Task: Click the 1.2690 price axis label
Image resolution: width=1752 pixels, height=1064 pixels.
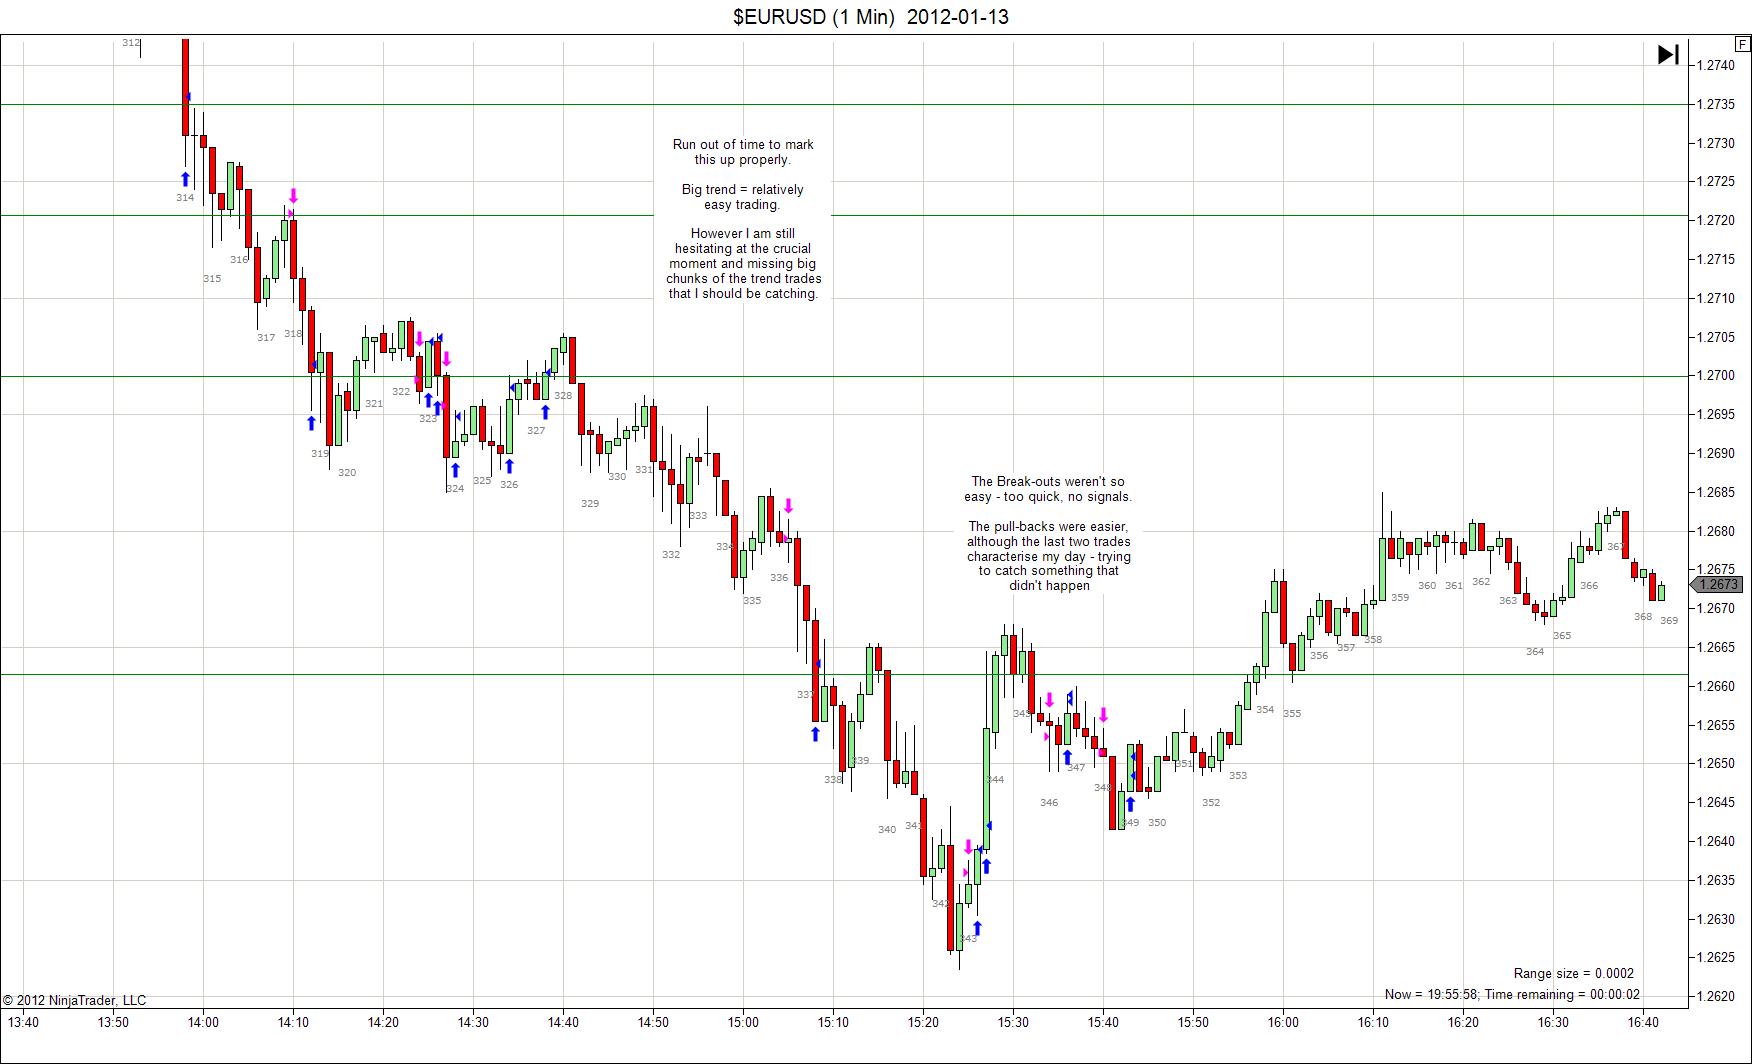Action: tap(1715, 453)
